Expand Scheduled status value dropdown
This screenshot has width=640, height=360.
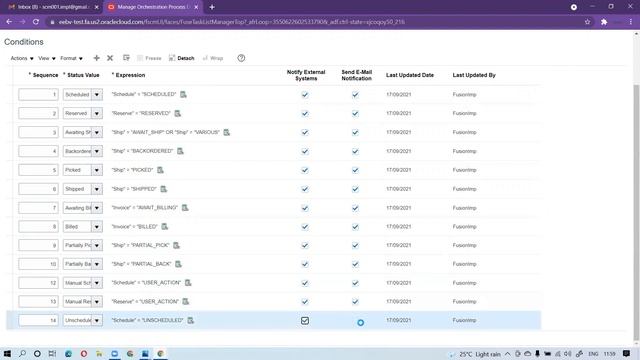coord(97,95)
